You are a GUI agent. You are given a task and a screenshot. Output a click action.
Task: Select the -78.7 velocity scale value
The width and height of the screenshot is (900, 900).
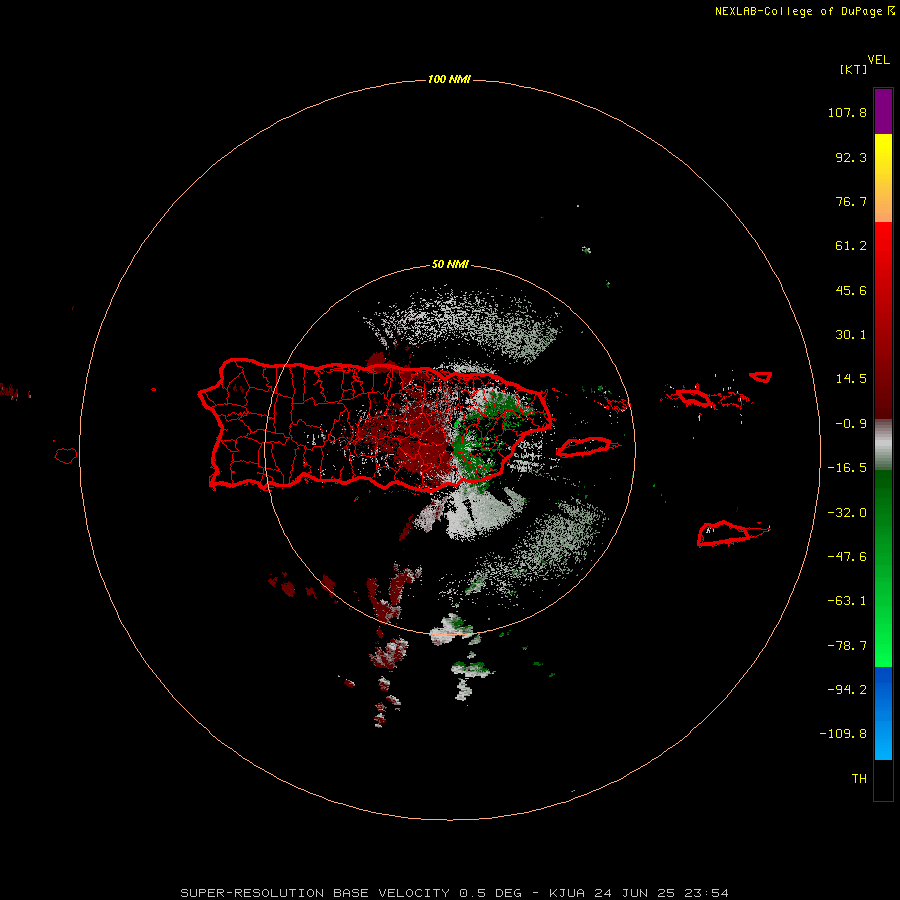[x=847, y=646]
